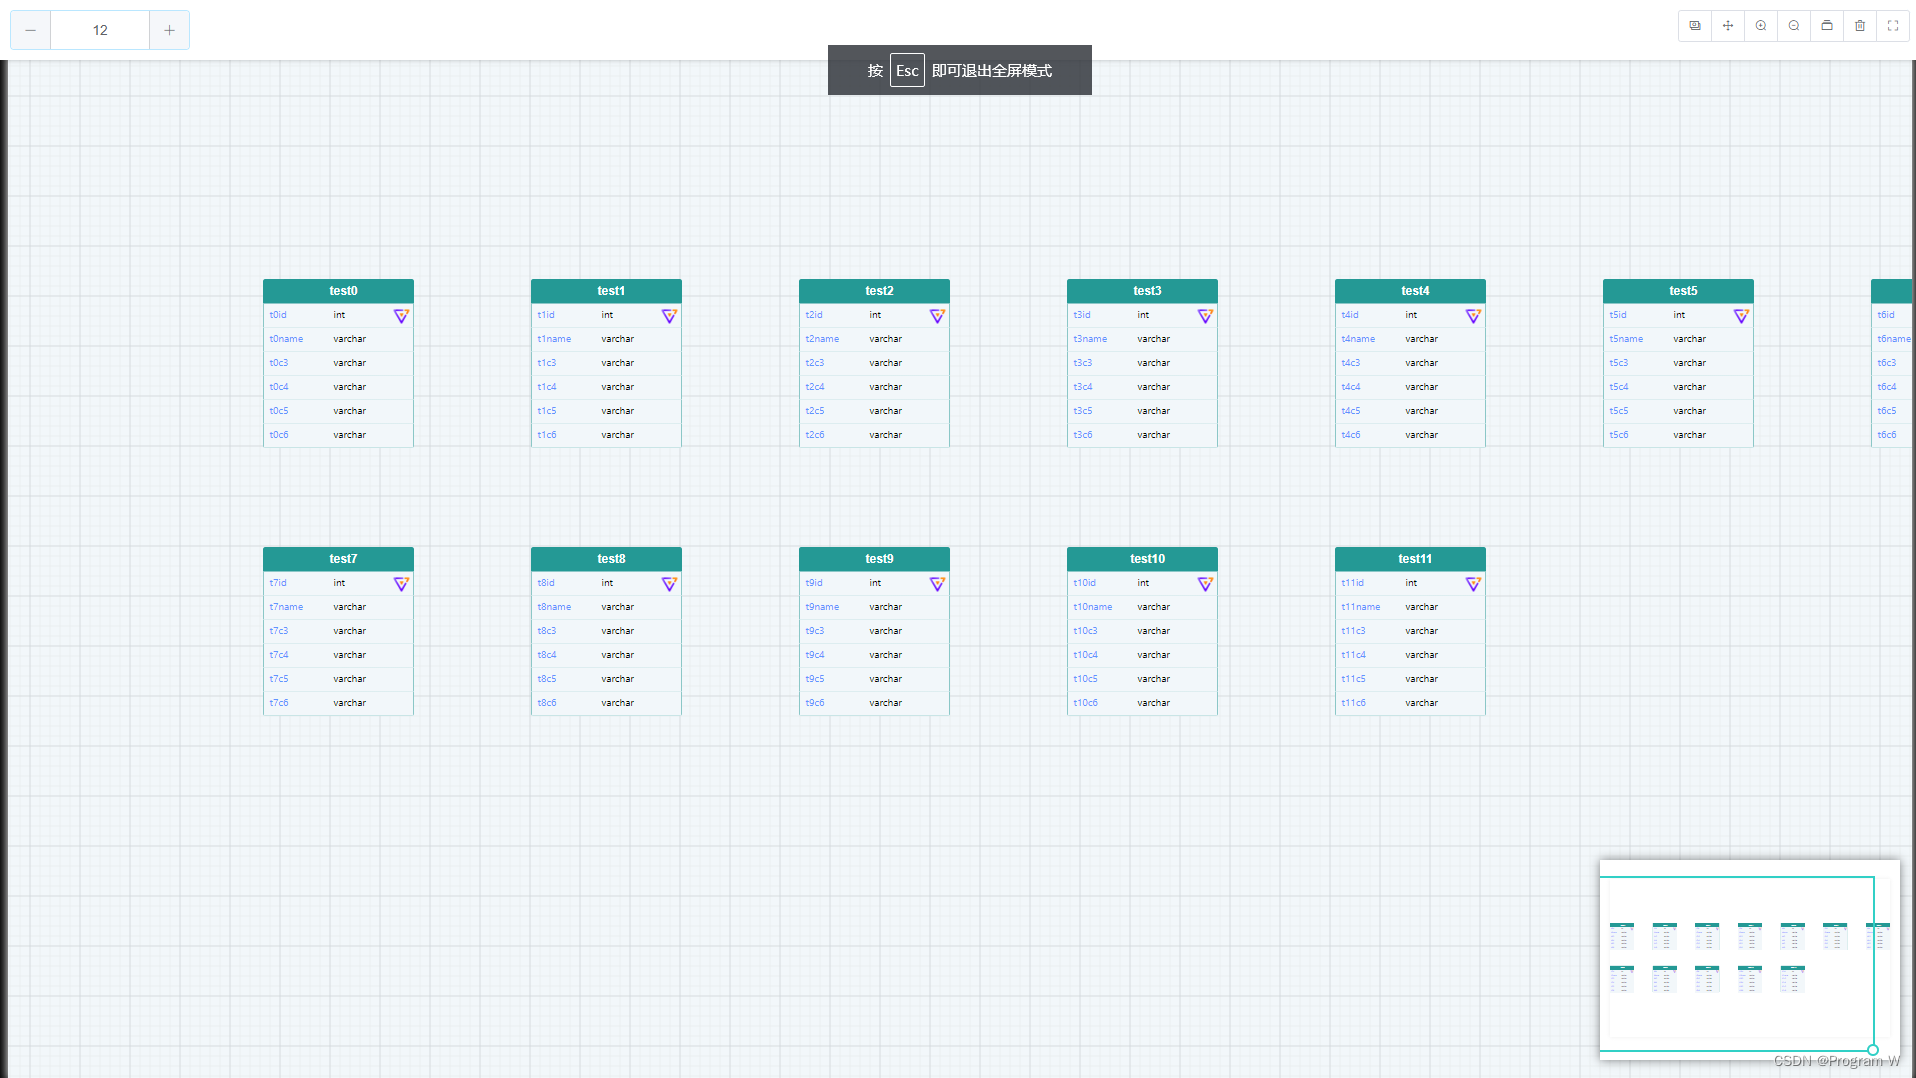Click the key icon on test0 t0id row
1916x1078 pixels.
[401, 316]
